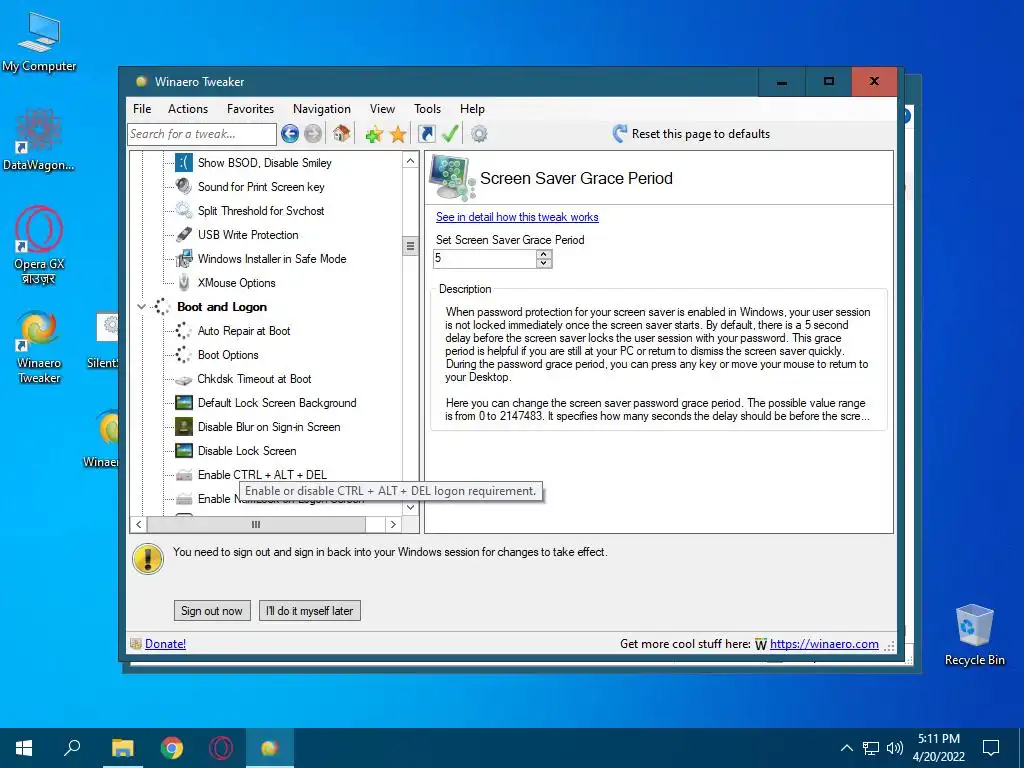Open Opera GX desktop shortcut
This screenshot has height=768, width=1024.
(x=39, y=245)
